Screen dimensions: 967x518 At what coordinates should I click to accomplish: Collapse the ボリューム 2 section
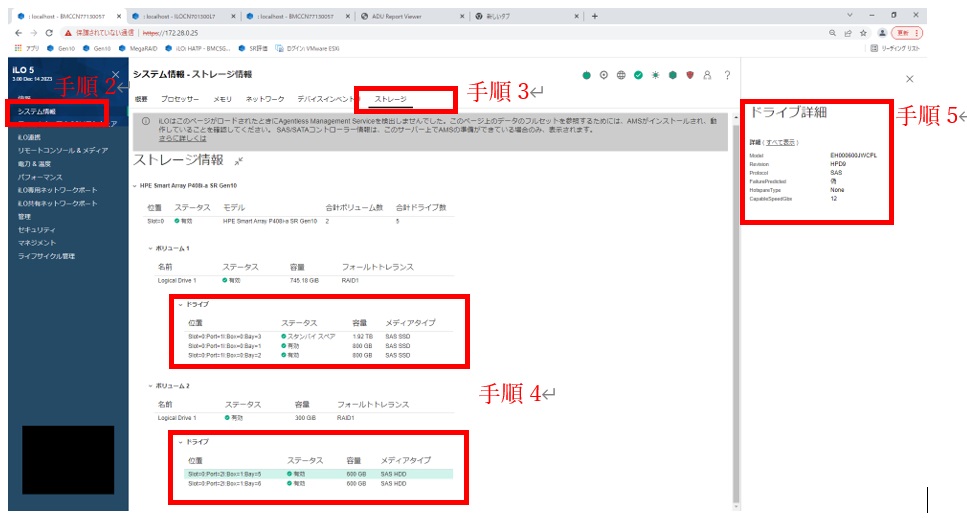(150, 386)
